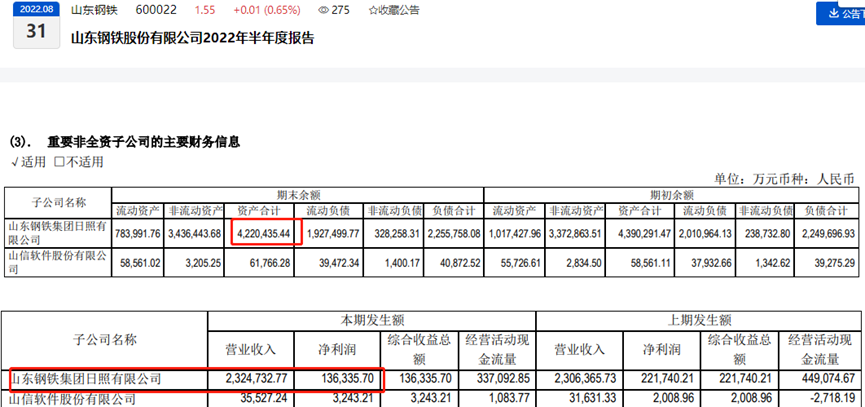Click the stock price 1.55

click(204, 10)
